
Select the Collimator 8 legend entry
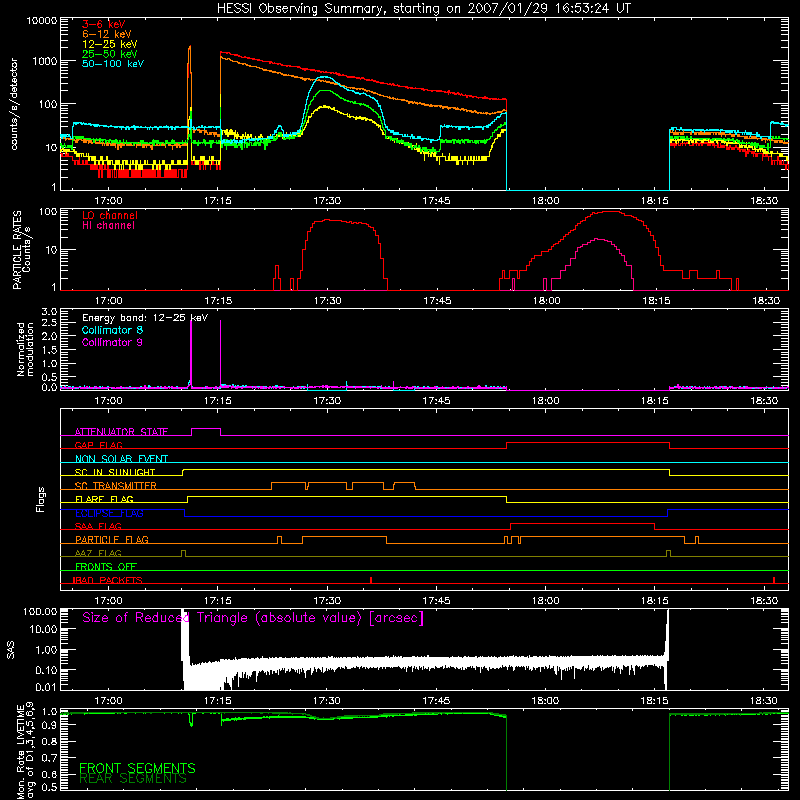click(112, 330)
